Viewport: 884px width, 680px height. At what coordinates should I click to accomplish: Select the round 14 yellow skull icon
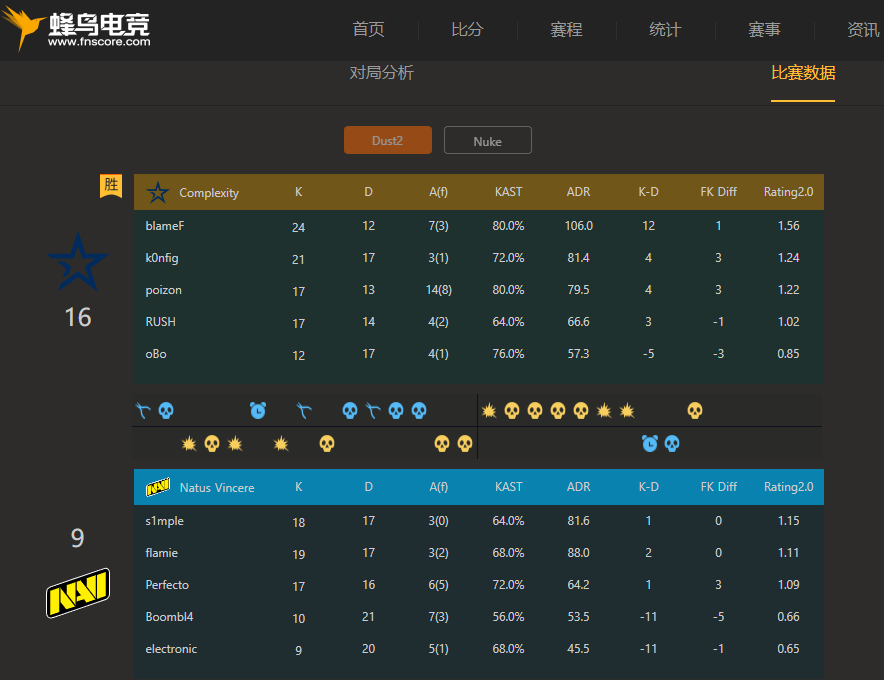click(442, 444)
